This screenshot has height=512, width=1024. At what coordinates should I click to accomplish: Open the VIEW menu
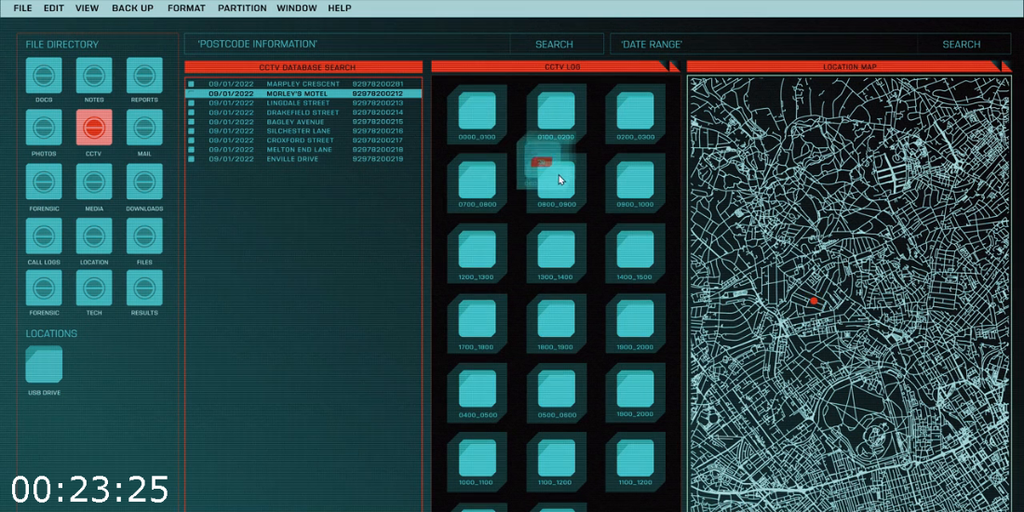click(x=87, y=8)
